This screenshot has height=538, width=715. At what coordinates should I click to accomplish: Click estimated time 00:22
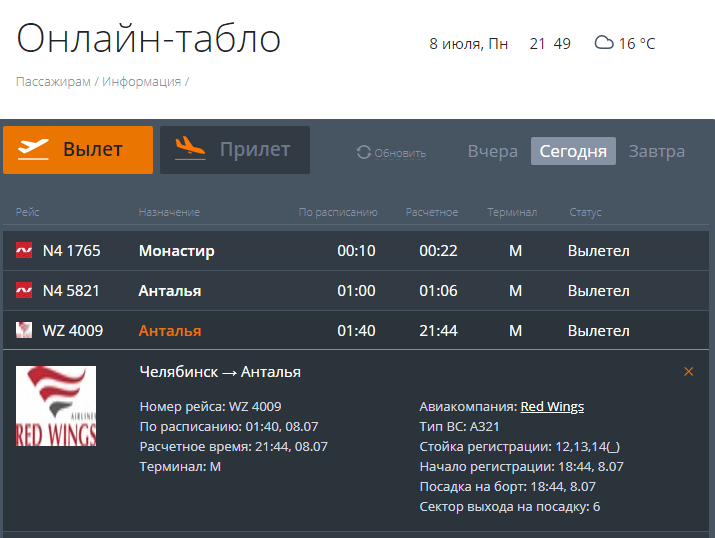click(x=438, y=251)
